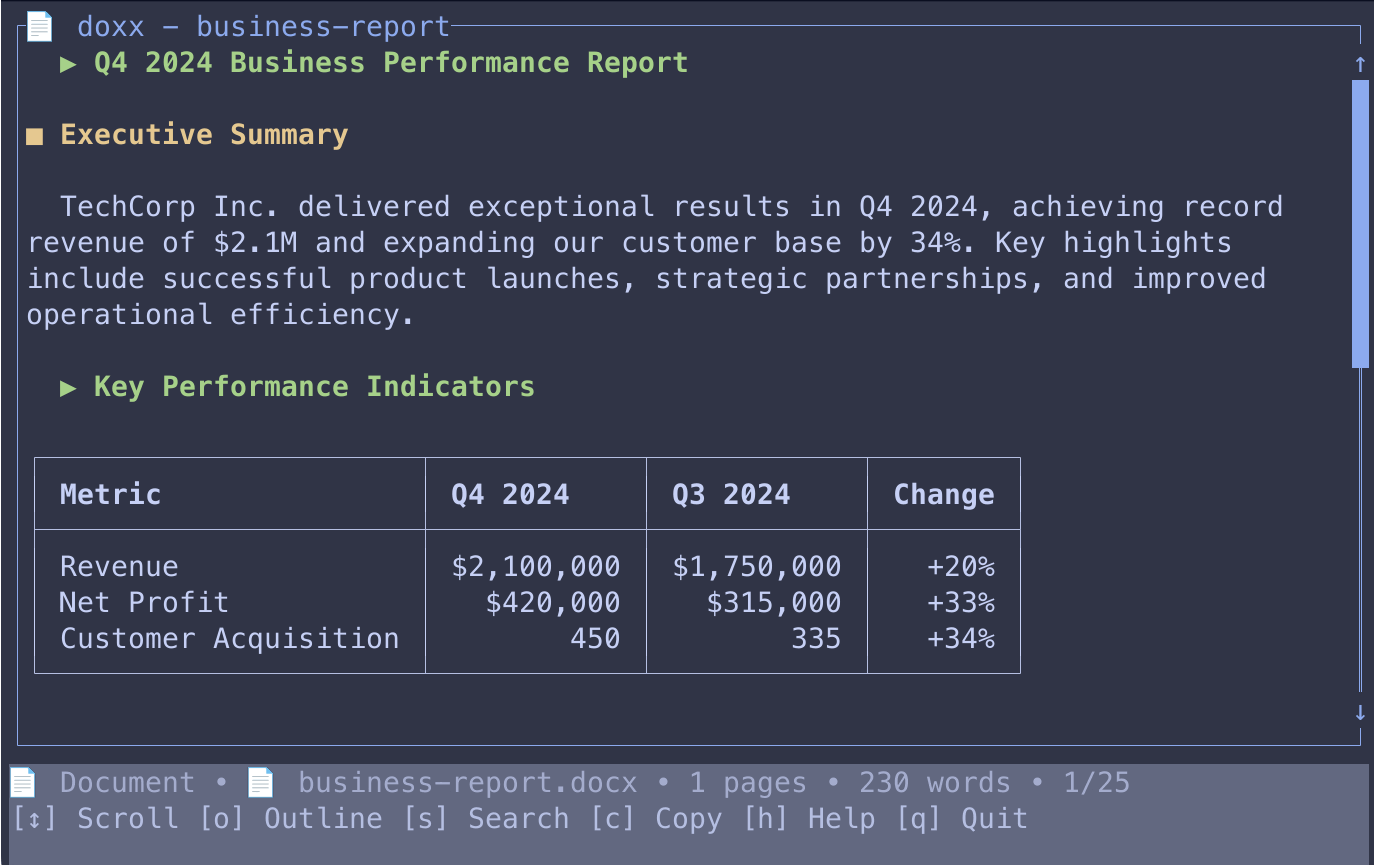Click the square marker beside Executive Summary
This screenshot has width=1374, height=865.
coord(35,136)
